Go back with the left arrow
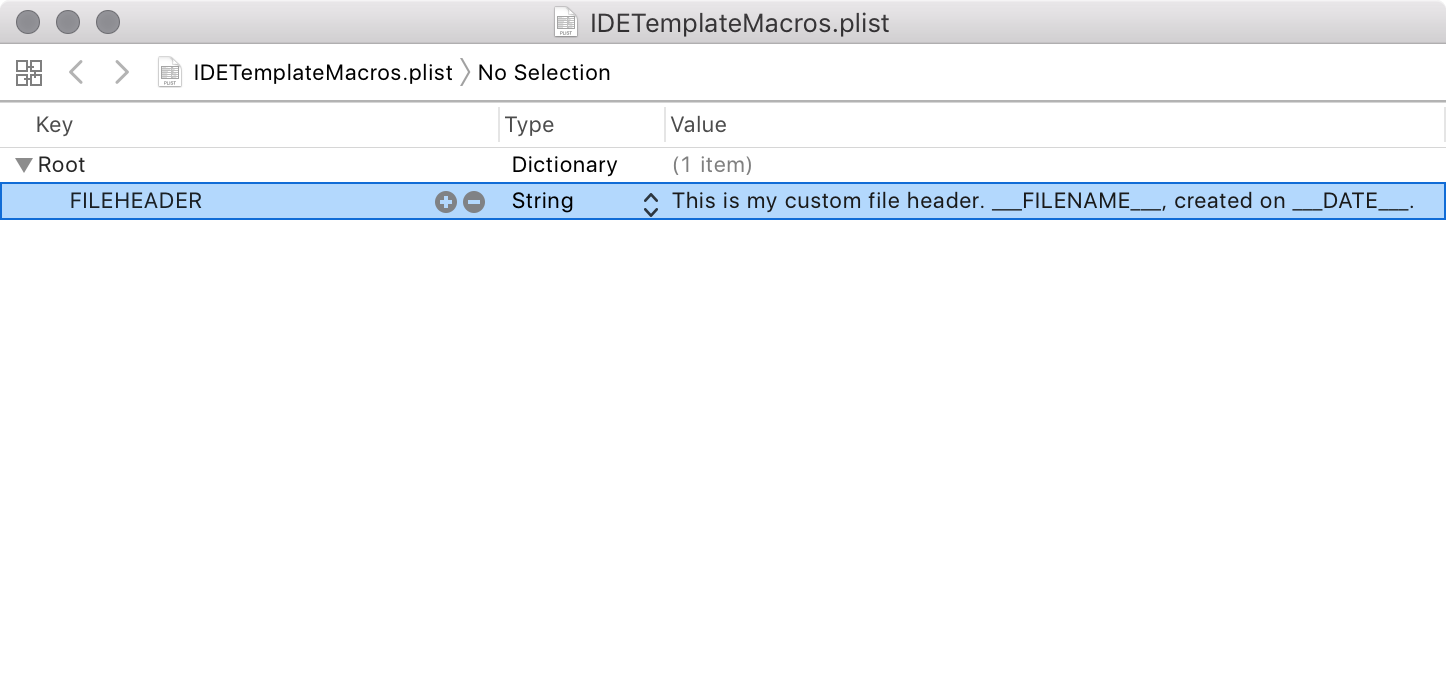The image size is (1446, 700). click(x=76, y=73)
